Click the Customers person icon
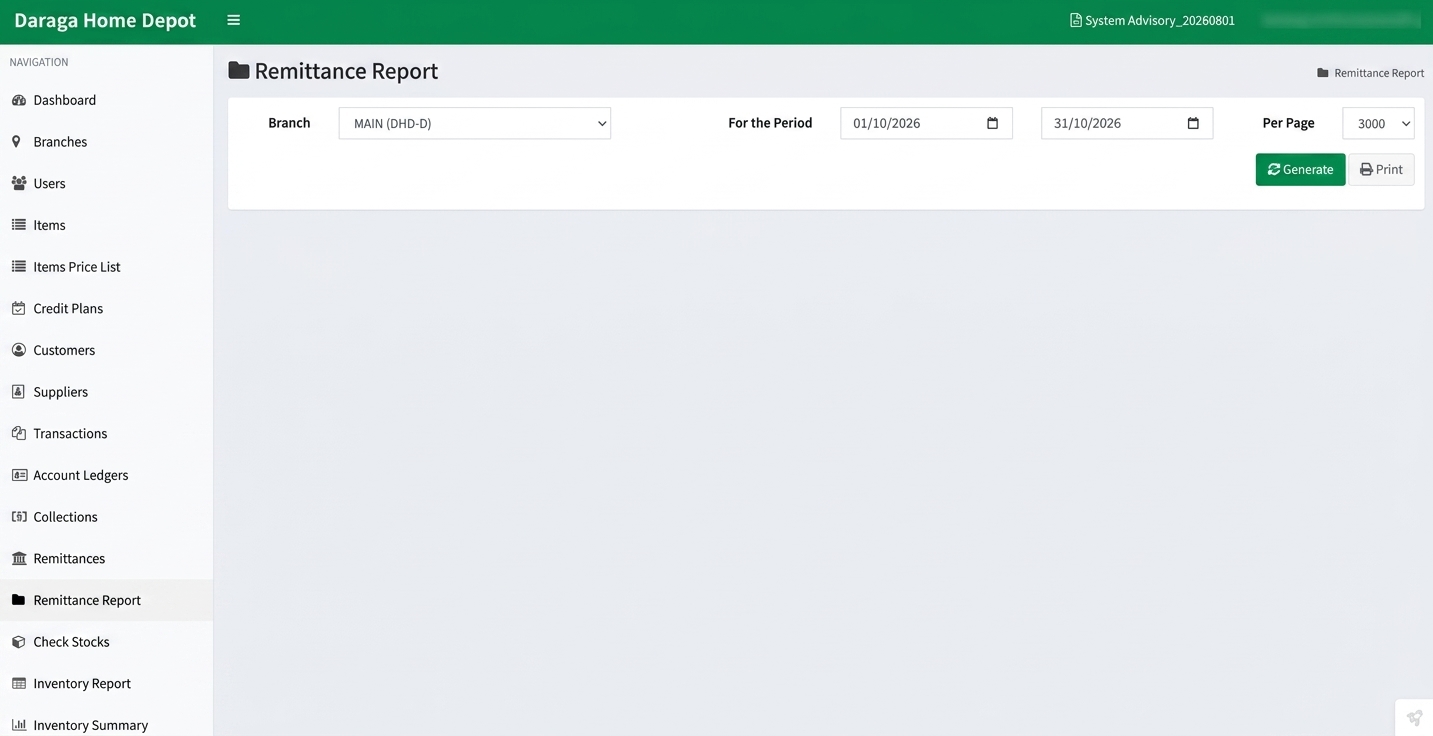Viewport: 1433px width, 736px height. 18,350
